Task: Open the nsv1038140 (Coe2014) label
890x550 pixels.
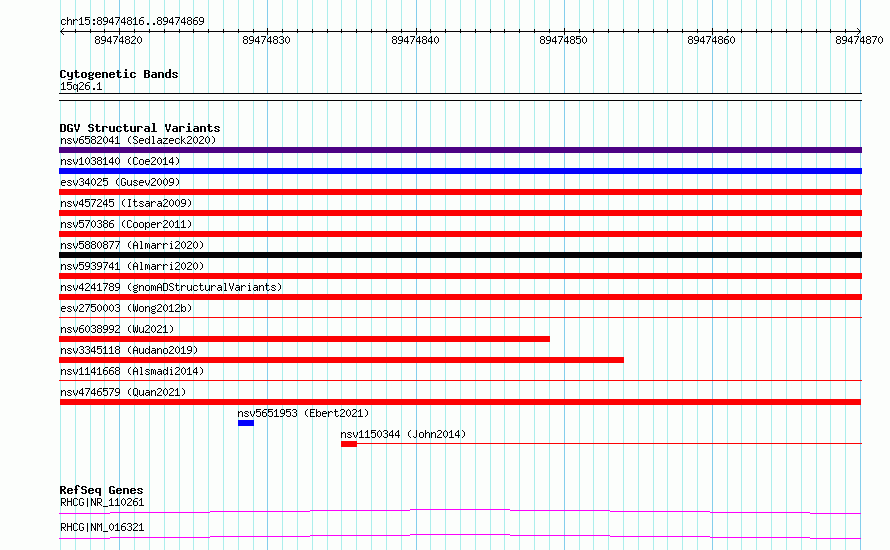Action: click(120, 161)
